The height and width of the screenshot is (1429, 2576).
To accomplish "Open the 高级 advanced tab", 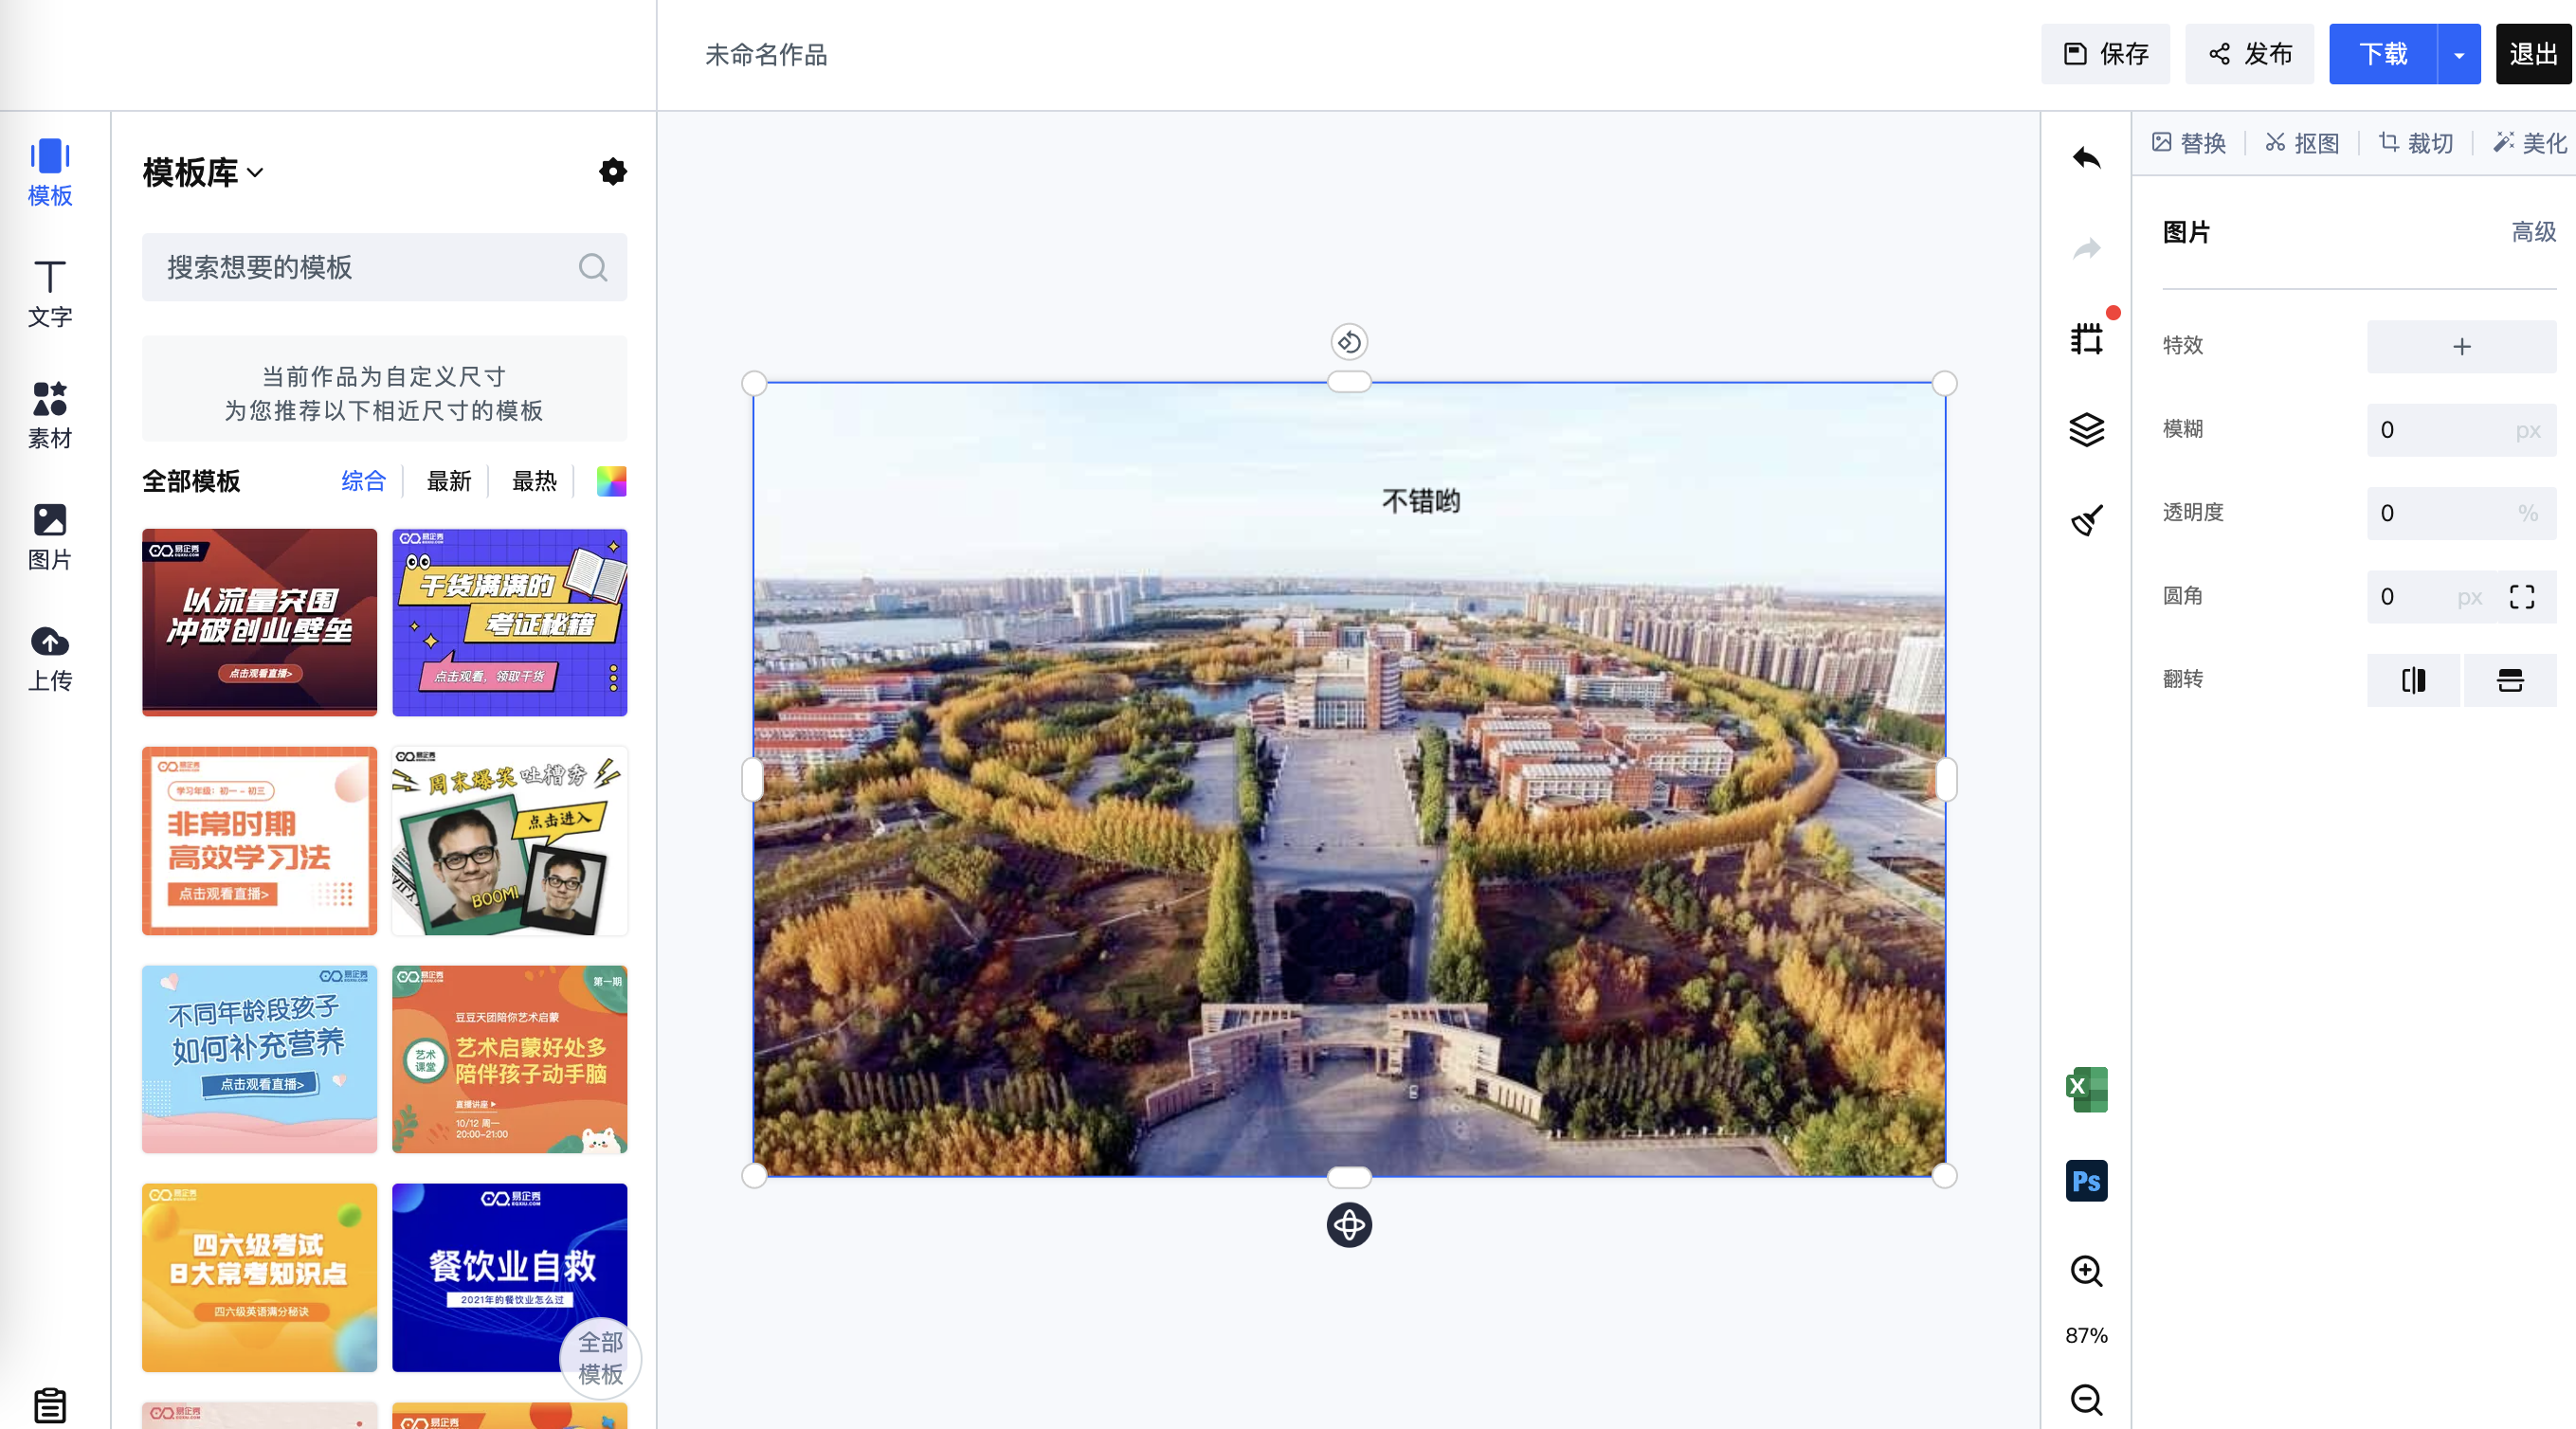I will pos(2533,232).
